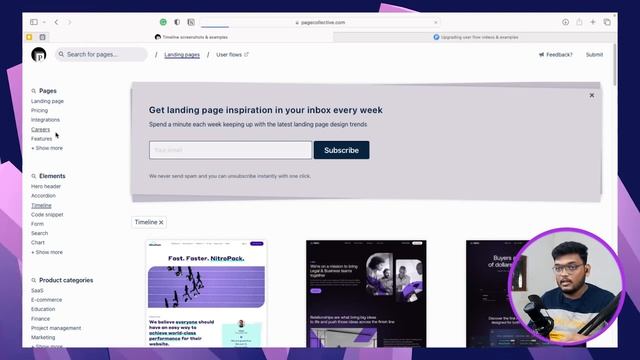This screenshot has height=360, width=640.
Task: Select the Pricing pages filter
Action: coord(39,111)
